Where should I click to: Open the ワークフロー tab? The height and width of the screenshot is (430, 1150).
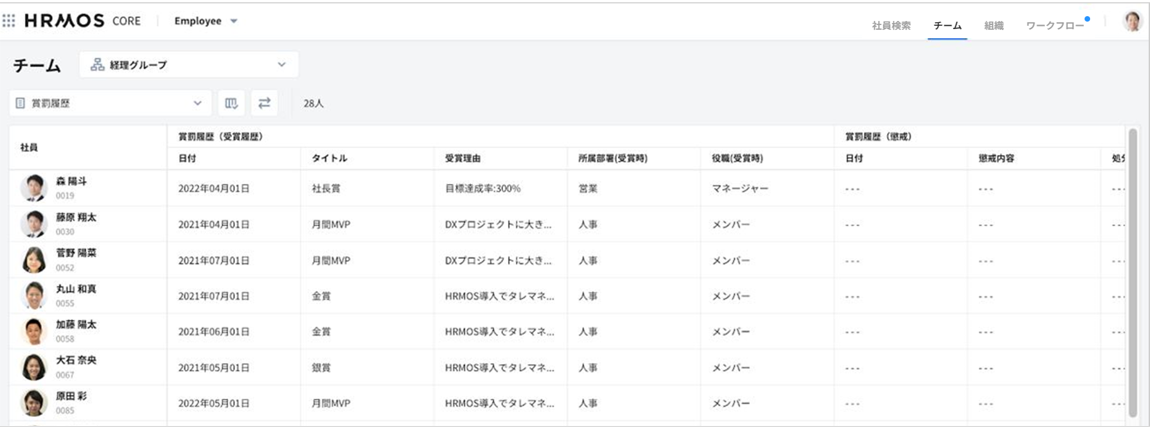(1054, 26)
